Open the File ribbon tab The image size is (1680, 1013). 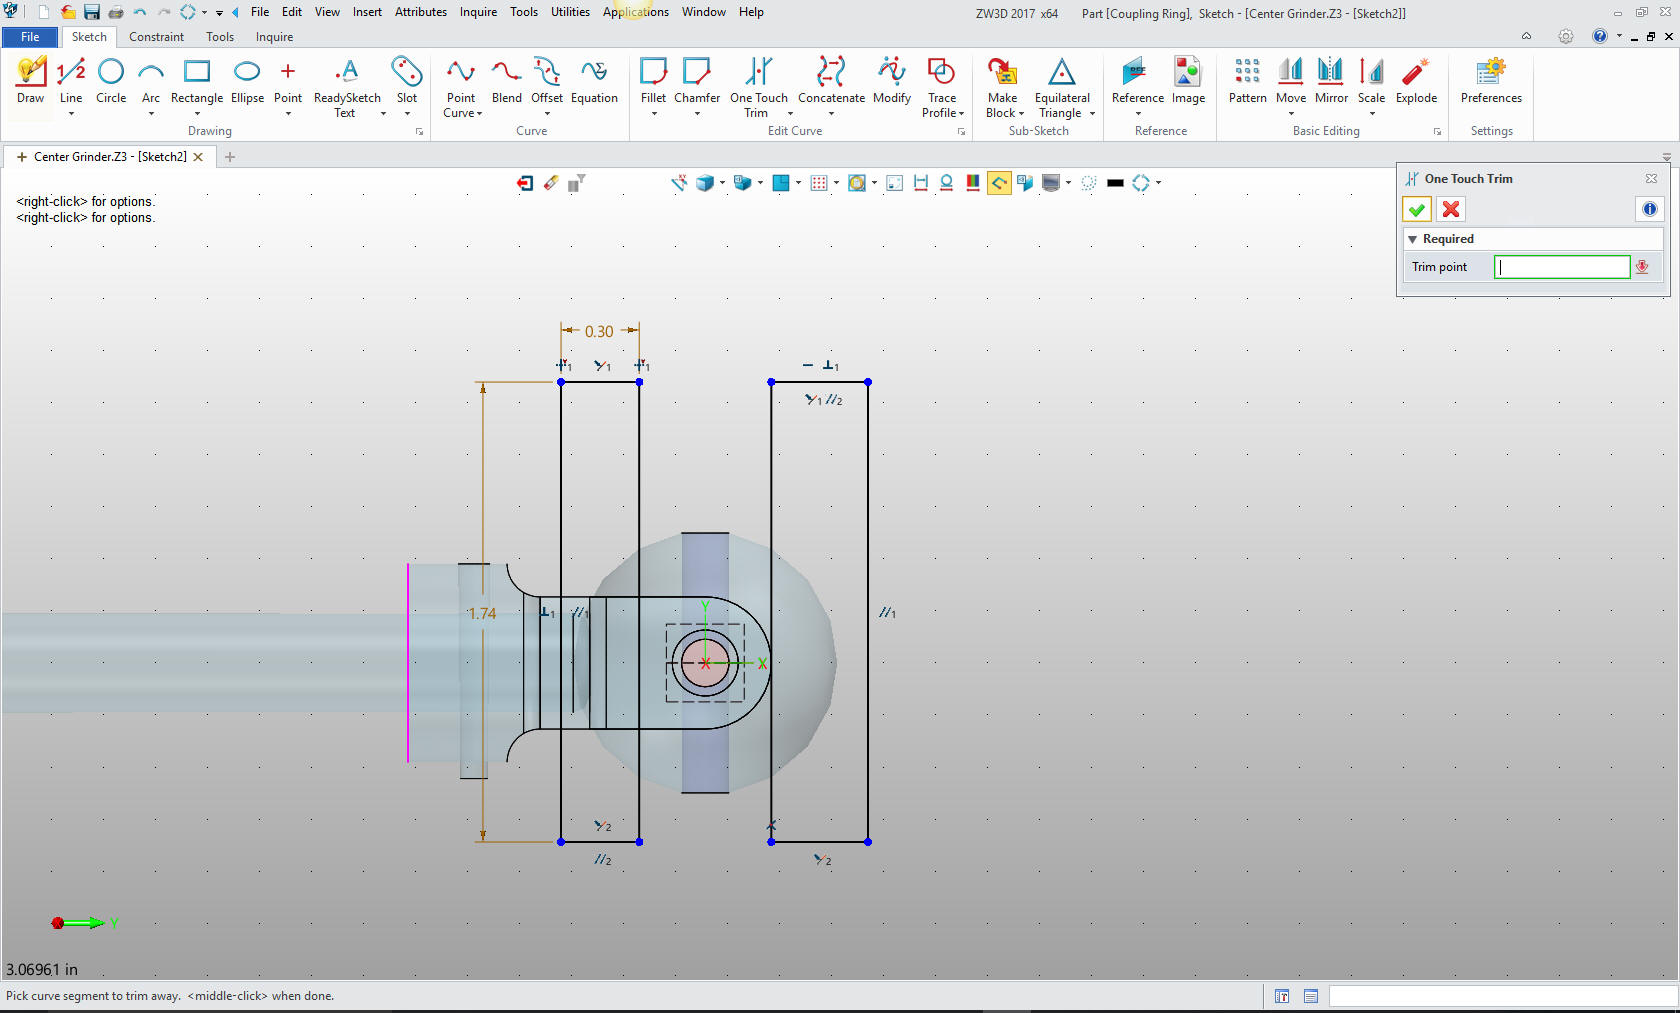click(30, 37)
